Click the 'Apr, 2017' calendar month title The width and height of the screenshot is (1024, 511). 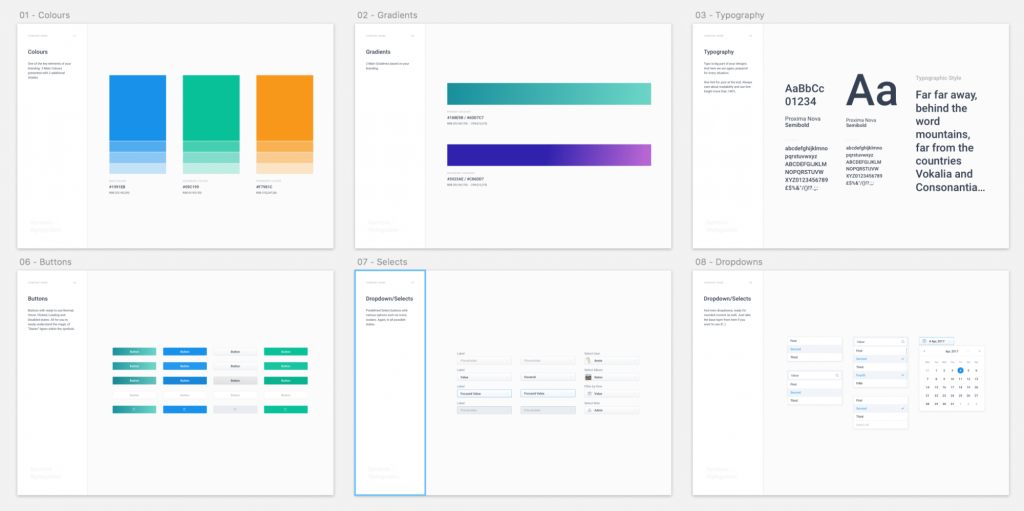point(952,352)
